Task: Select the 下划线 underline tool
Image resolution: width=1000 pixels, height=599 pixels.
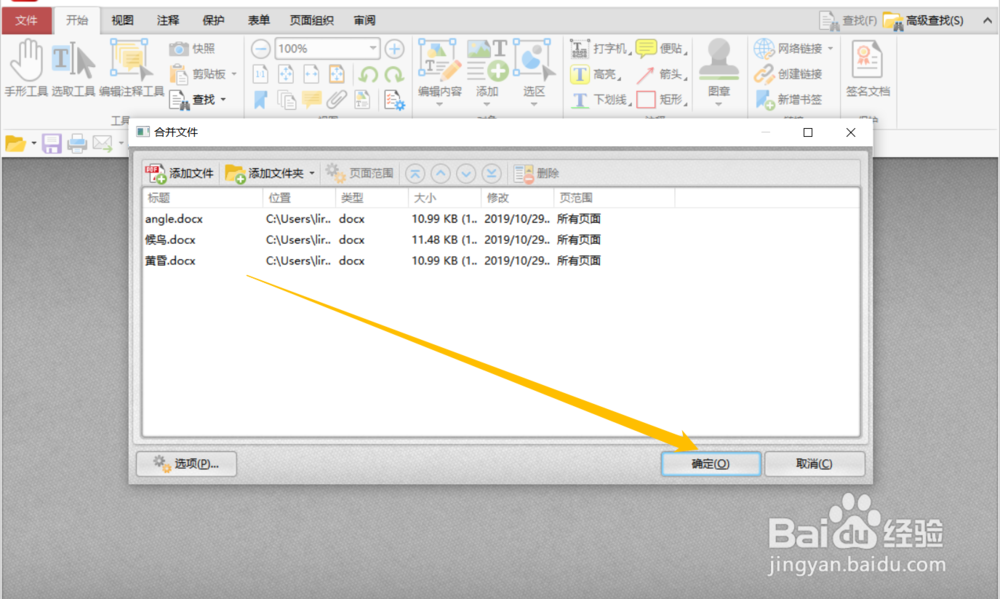Action: pyautogui.click(x=600, y=100)
